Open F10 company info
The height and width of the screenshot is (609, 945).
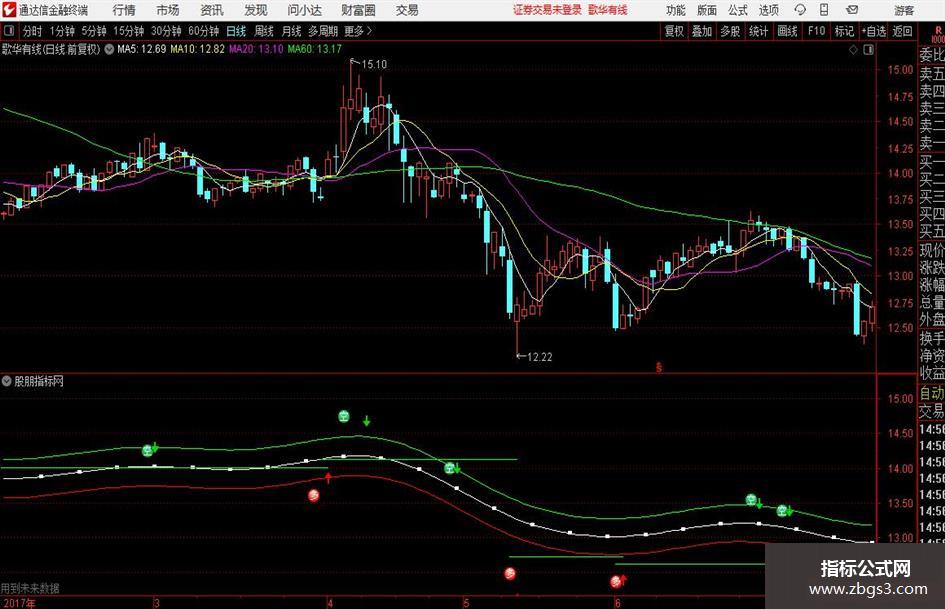(817, 31)
